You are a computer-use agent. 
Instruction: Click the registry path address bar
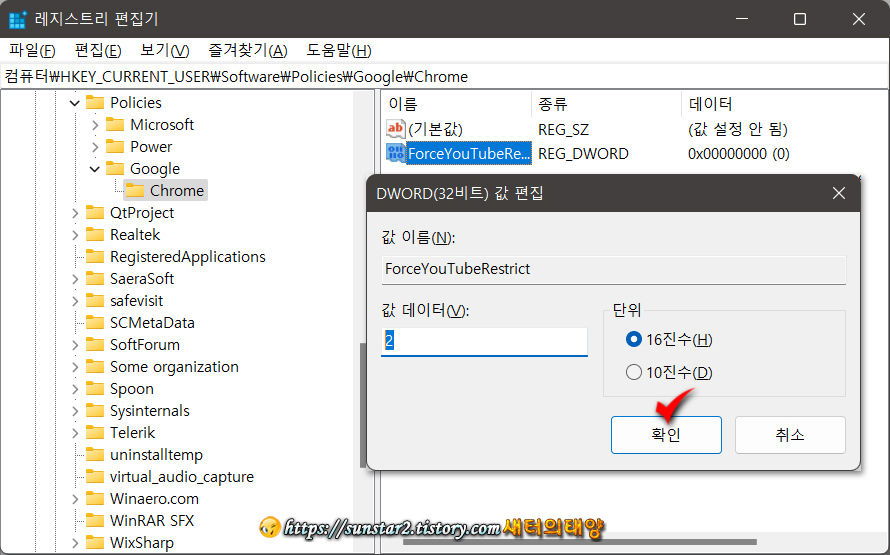point(445,77)
